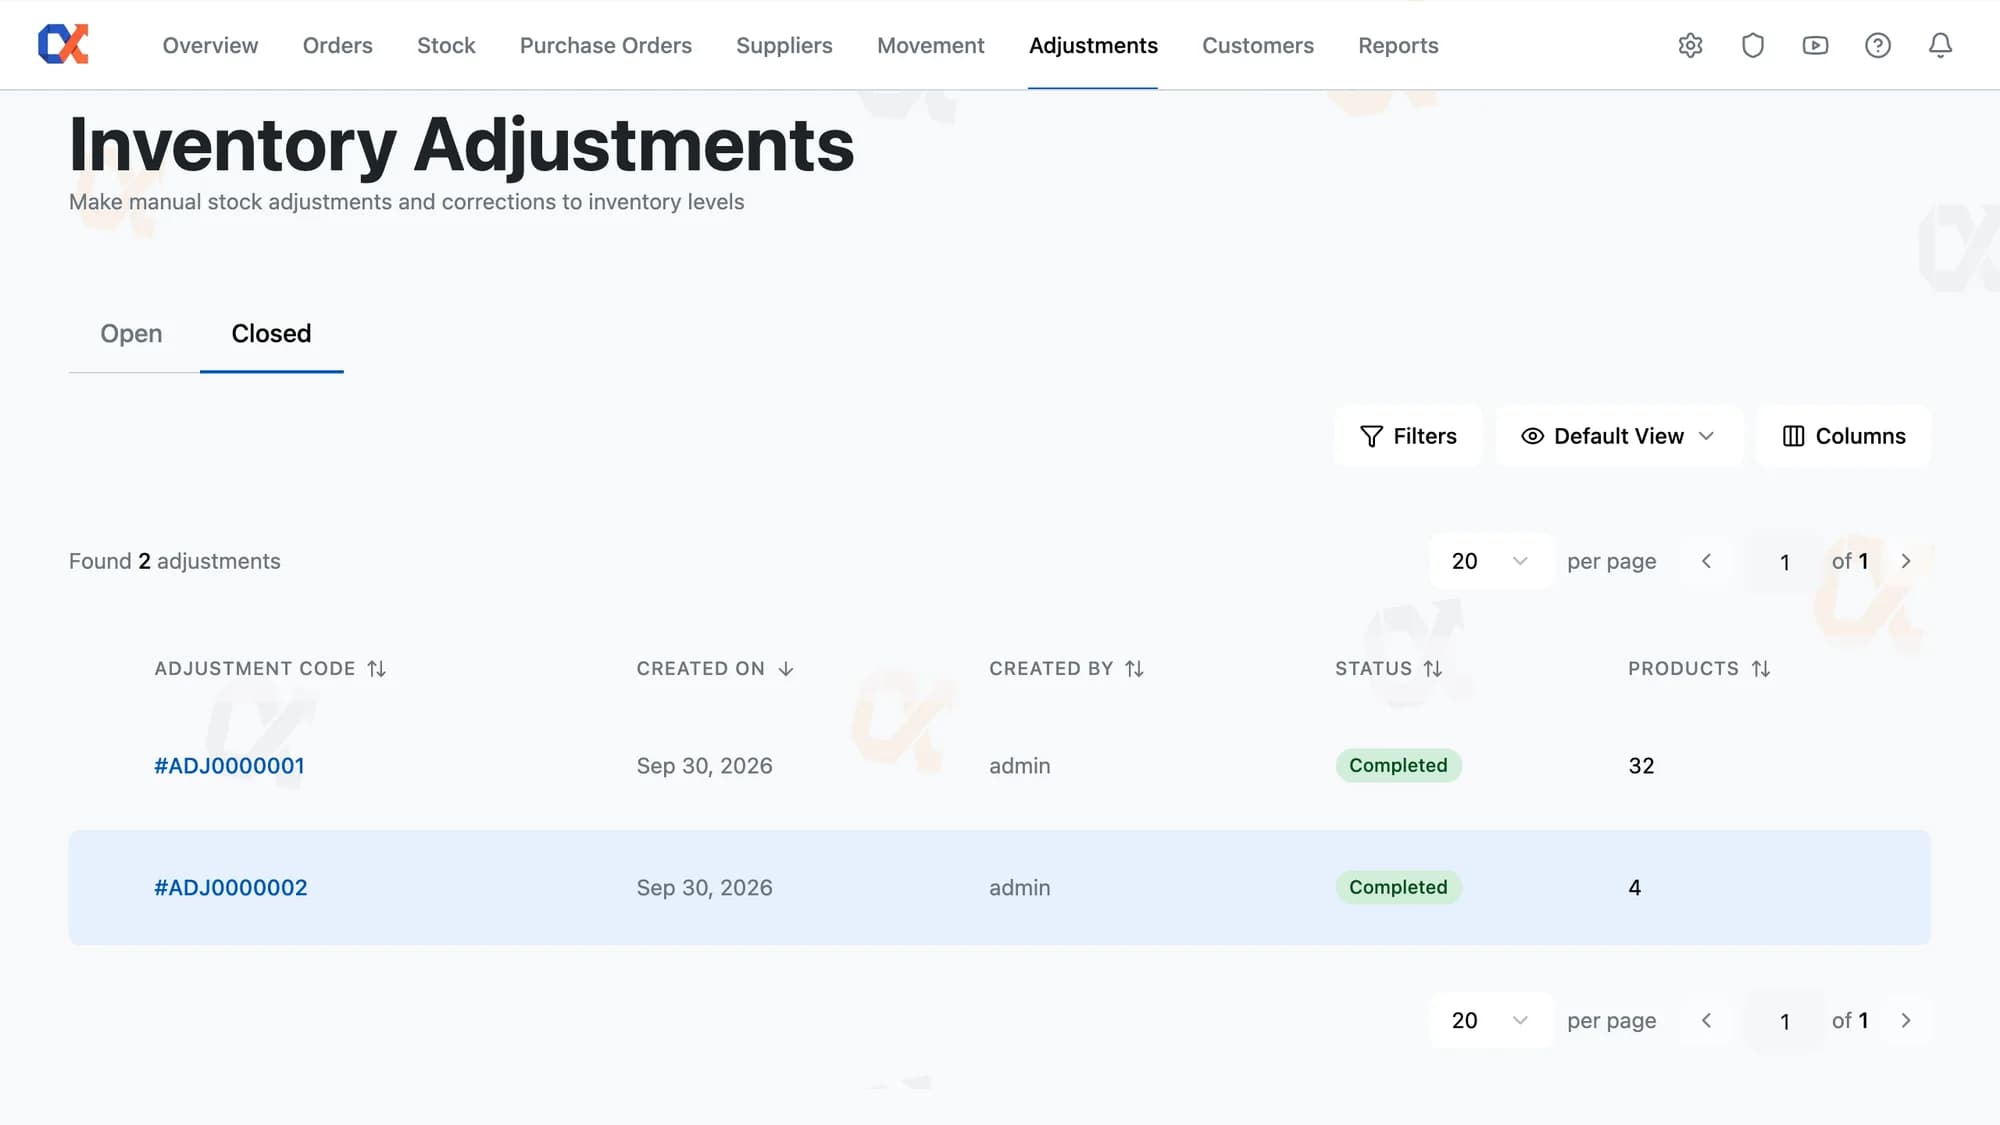The height and width of the screenshot is (1125, 2000).
Task: Click the app logo in the header
Action: (x=63, y=44)
